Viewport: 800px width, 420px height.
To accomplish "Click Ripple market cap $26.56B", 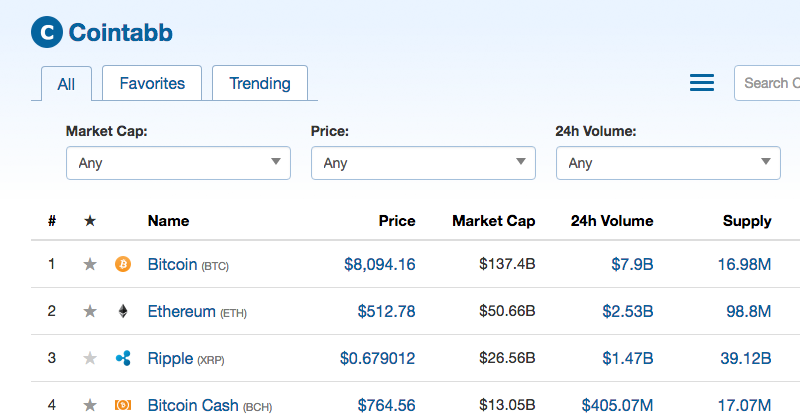I will coord(507,358).
